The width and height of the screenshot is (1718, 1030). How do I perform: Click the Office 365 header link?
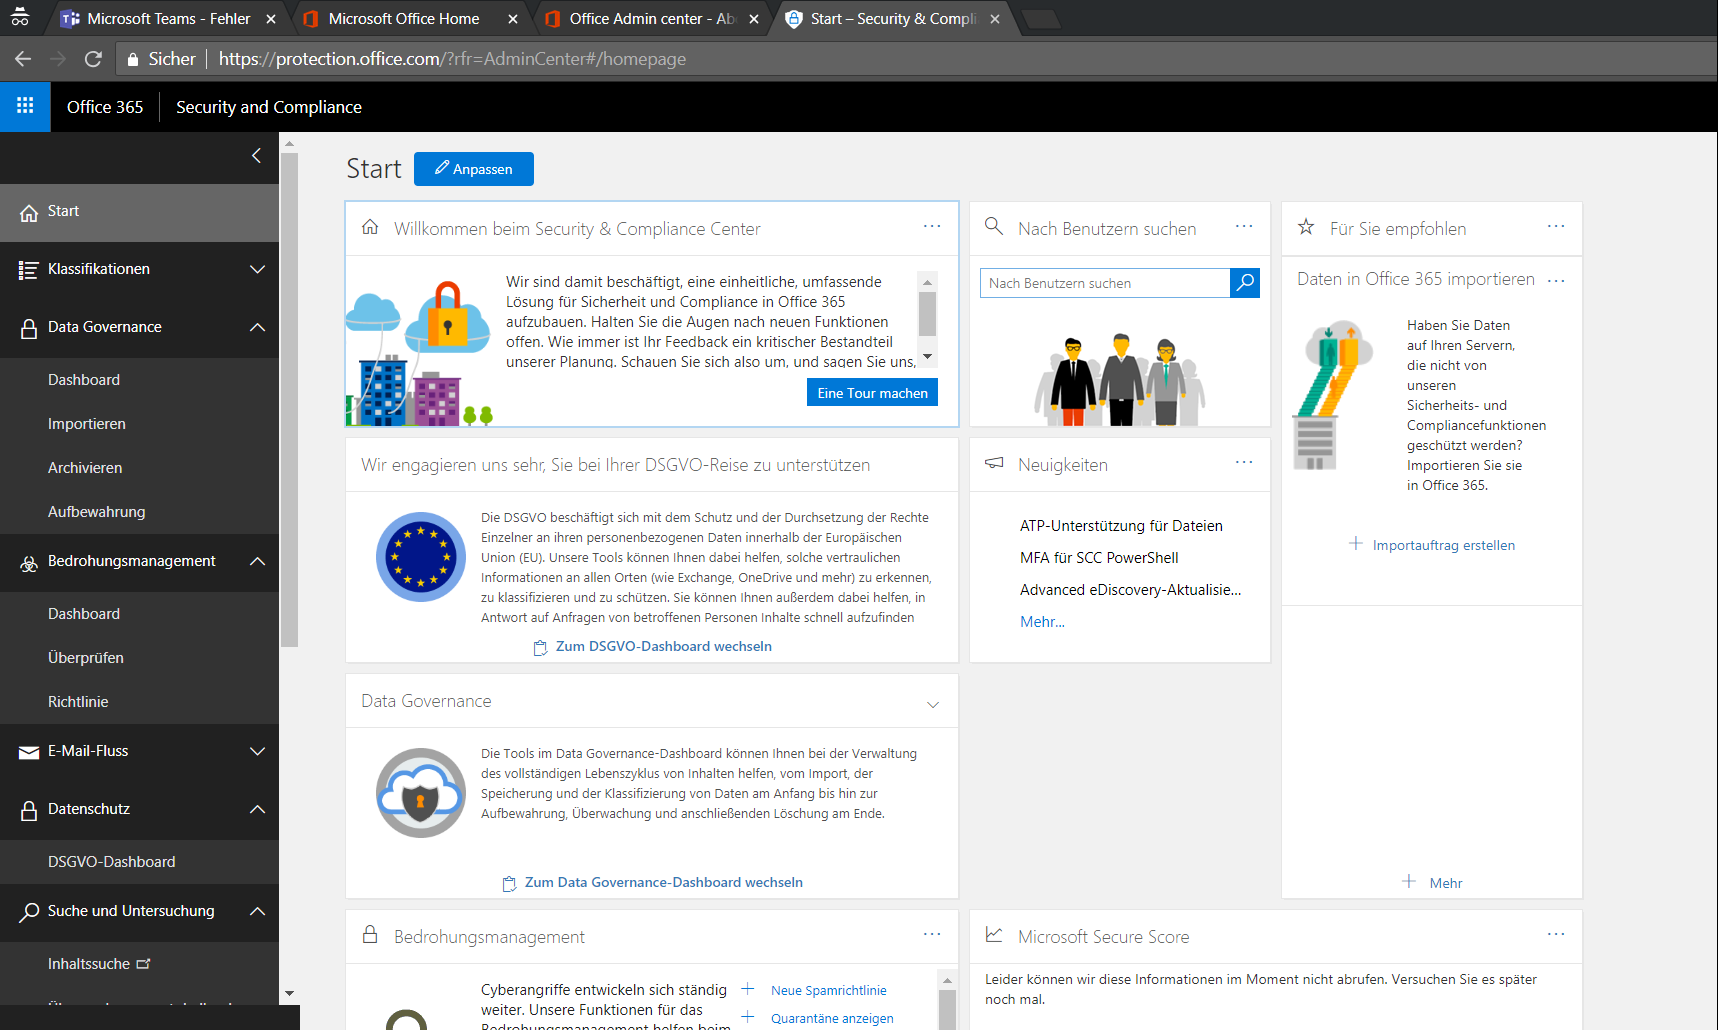(105, 107)
